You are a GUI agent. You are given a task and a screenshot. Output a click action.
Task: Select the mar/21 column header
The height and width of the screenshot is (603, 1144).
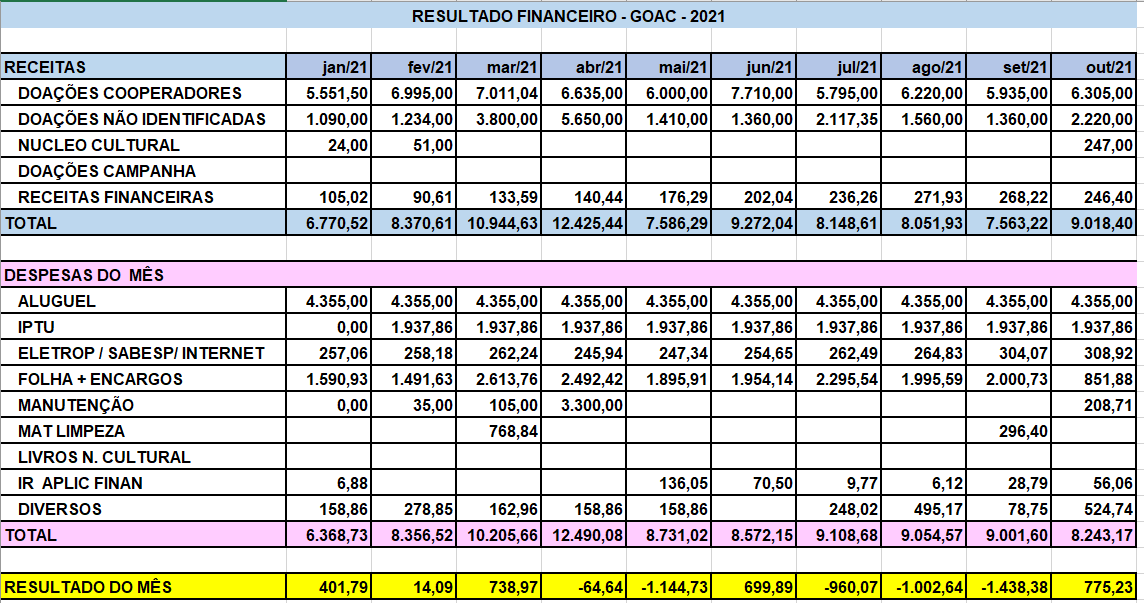(x=498, y=67)
